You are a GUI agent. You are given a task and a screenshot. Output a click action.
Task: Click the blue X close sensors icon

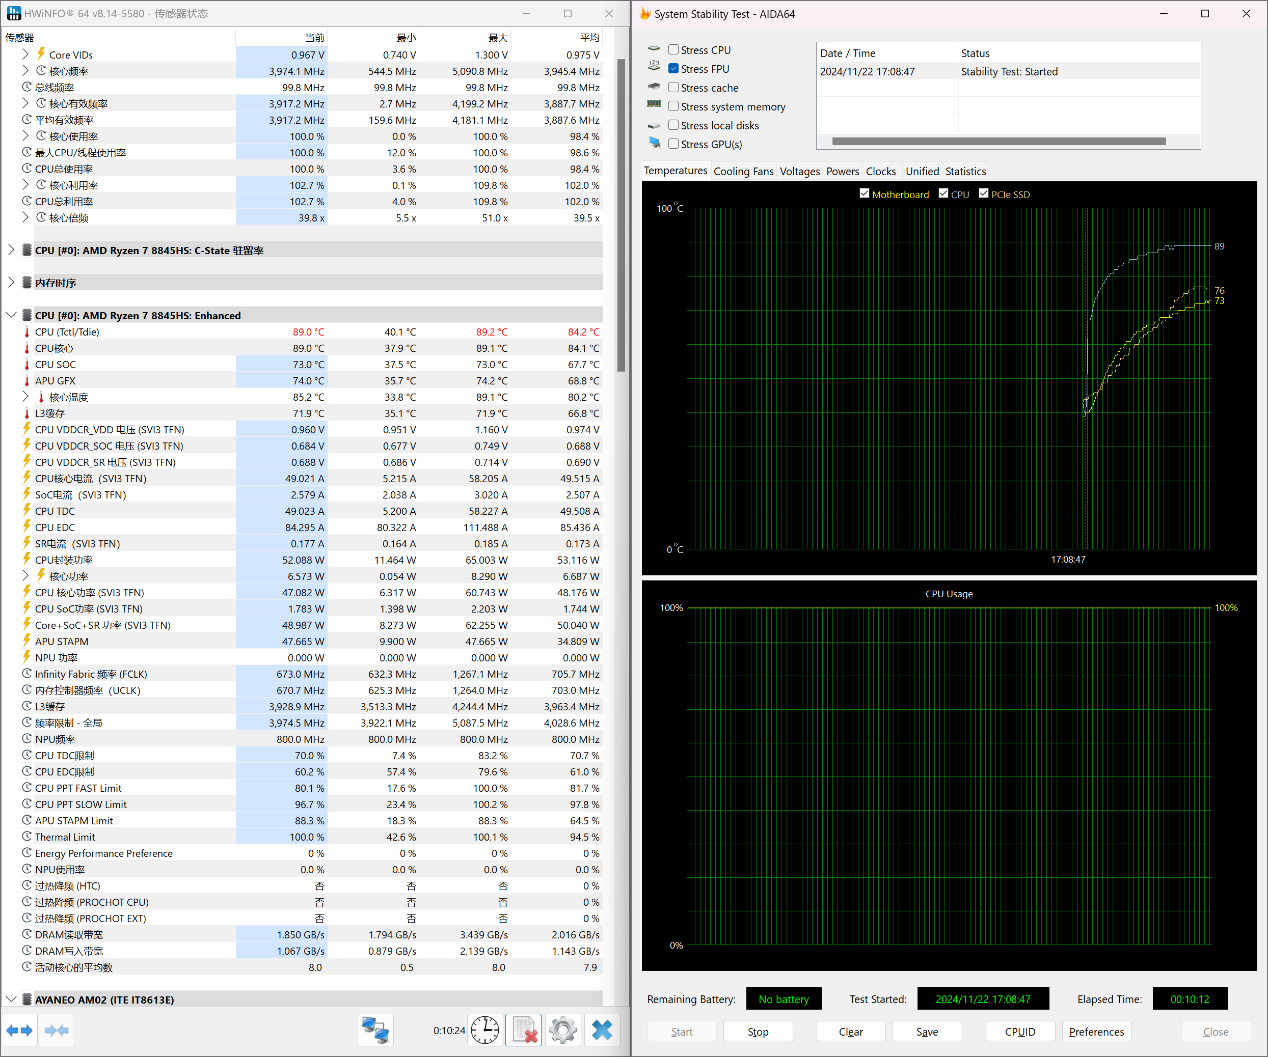(602, 1030)
